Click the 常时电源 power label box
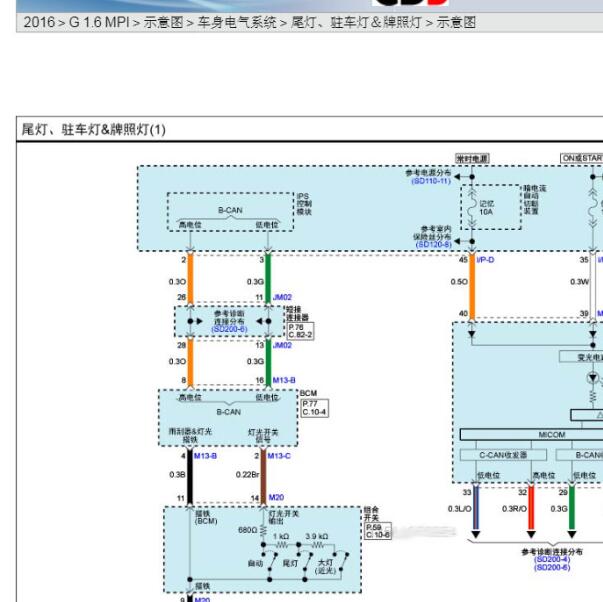 (472, 158)
